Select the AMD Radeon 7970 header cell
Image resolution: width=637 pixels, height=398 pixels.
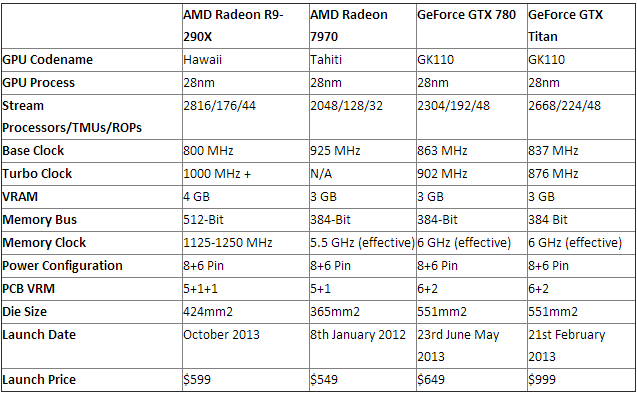tap(362, 26)
